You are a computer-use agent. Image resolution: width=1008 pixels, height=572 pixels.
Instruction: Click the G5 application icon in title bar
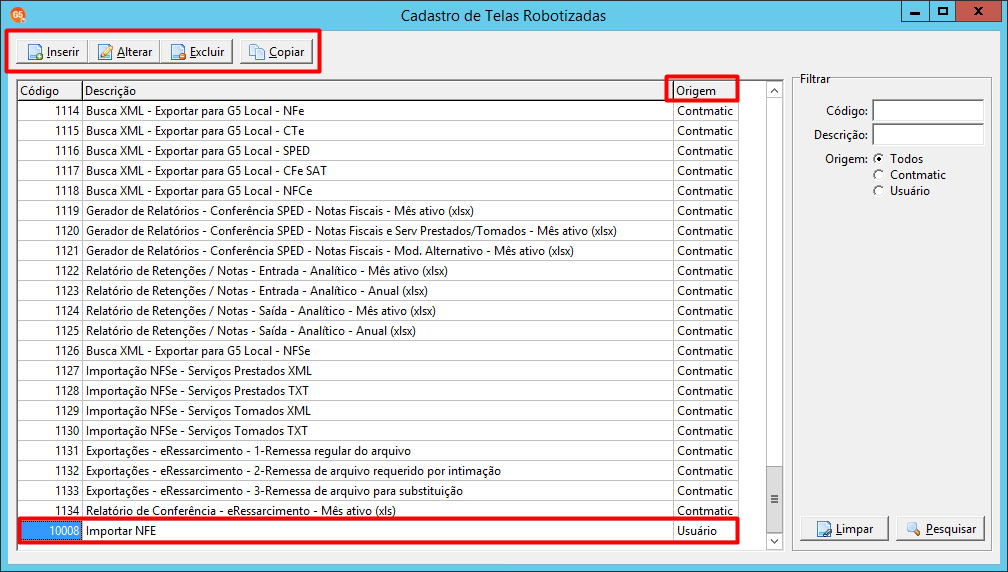18,15
